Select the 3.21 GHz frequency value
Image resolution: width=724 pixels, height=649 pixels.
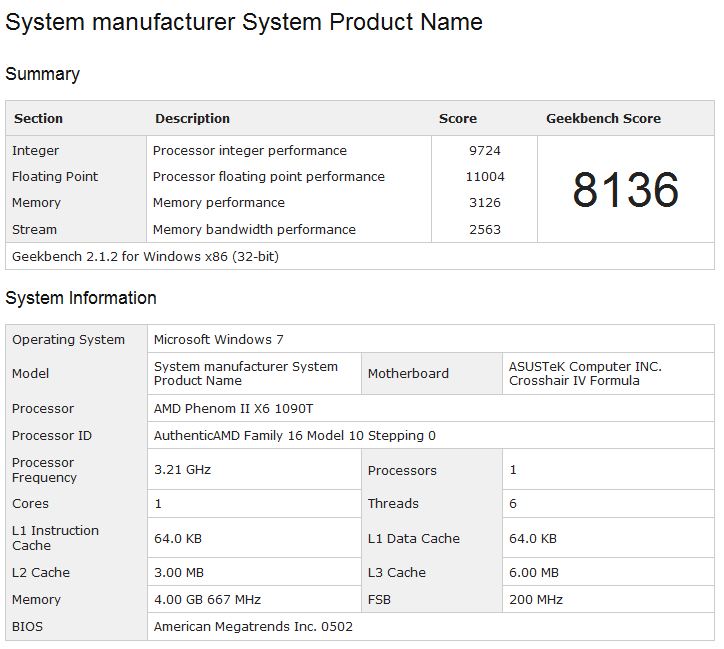point(182,470)
